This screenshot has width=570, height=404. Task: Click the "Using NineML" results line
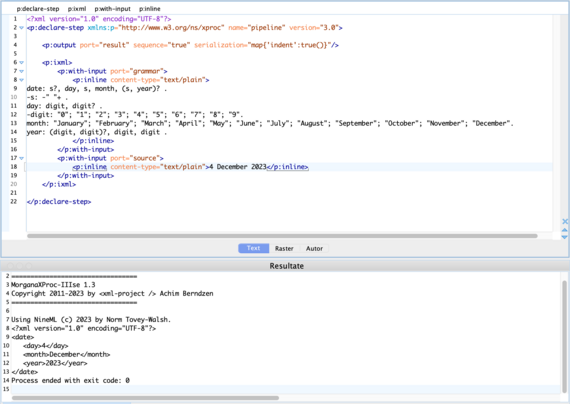pyautogui.click(x=91, y=320)
